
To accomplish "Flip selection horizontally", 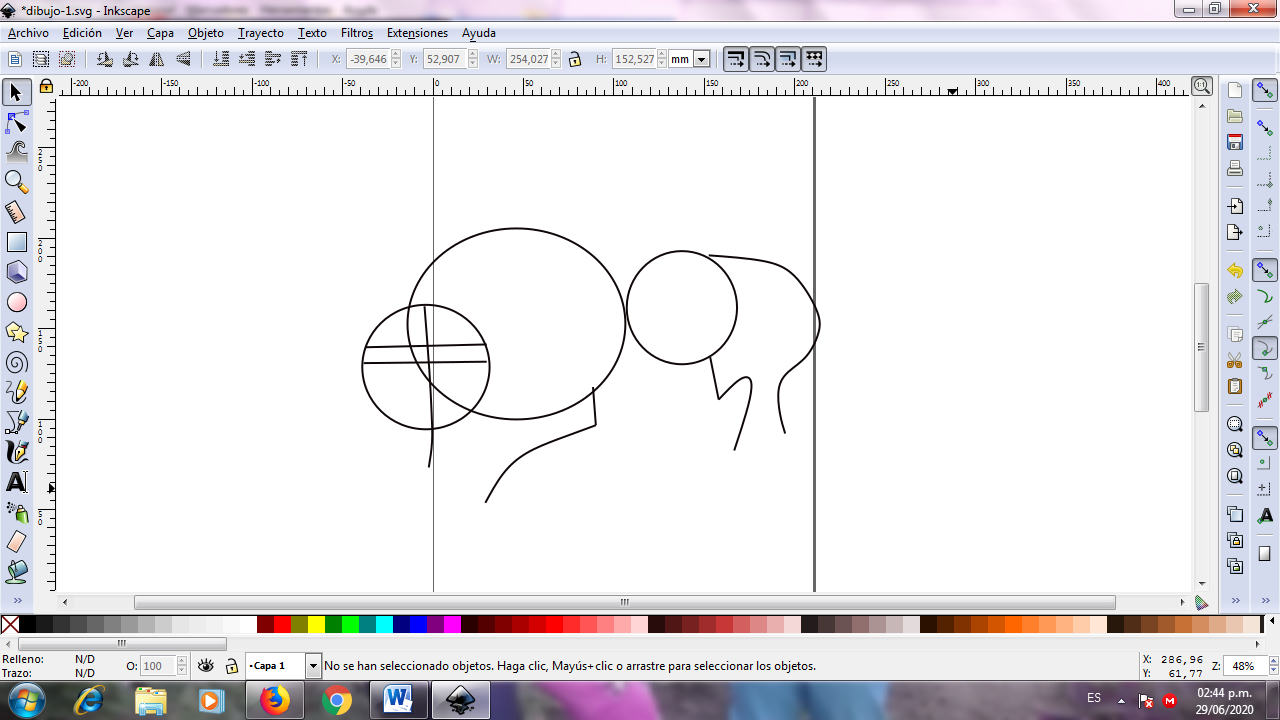I will click(x=156, y=59).
